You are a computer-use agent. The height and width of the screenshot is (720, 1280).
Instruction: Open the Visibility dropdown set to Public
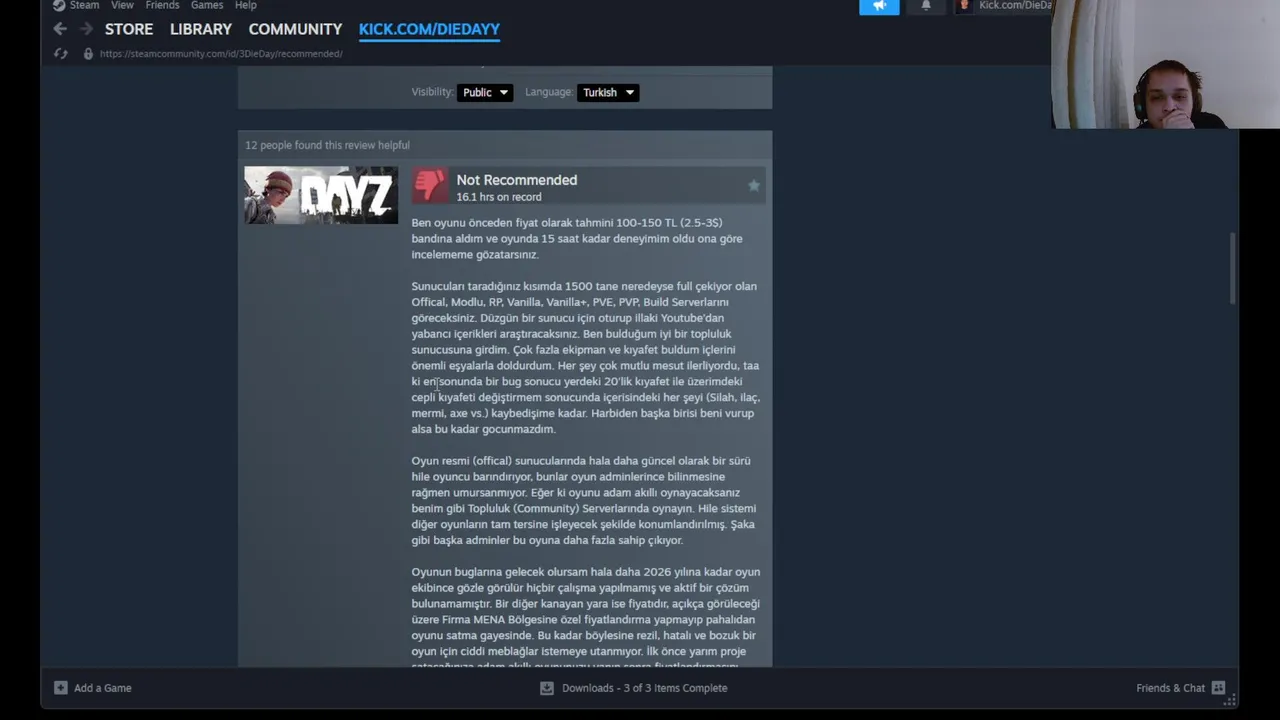485,92
